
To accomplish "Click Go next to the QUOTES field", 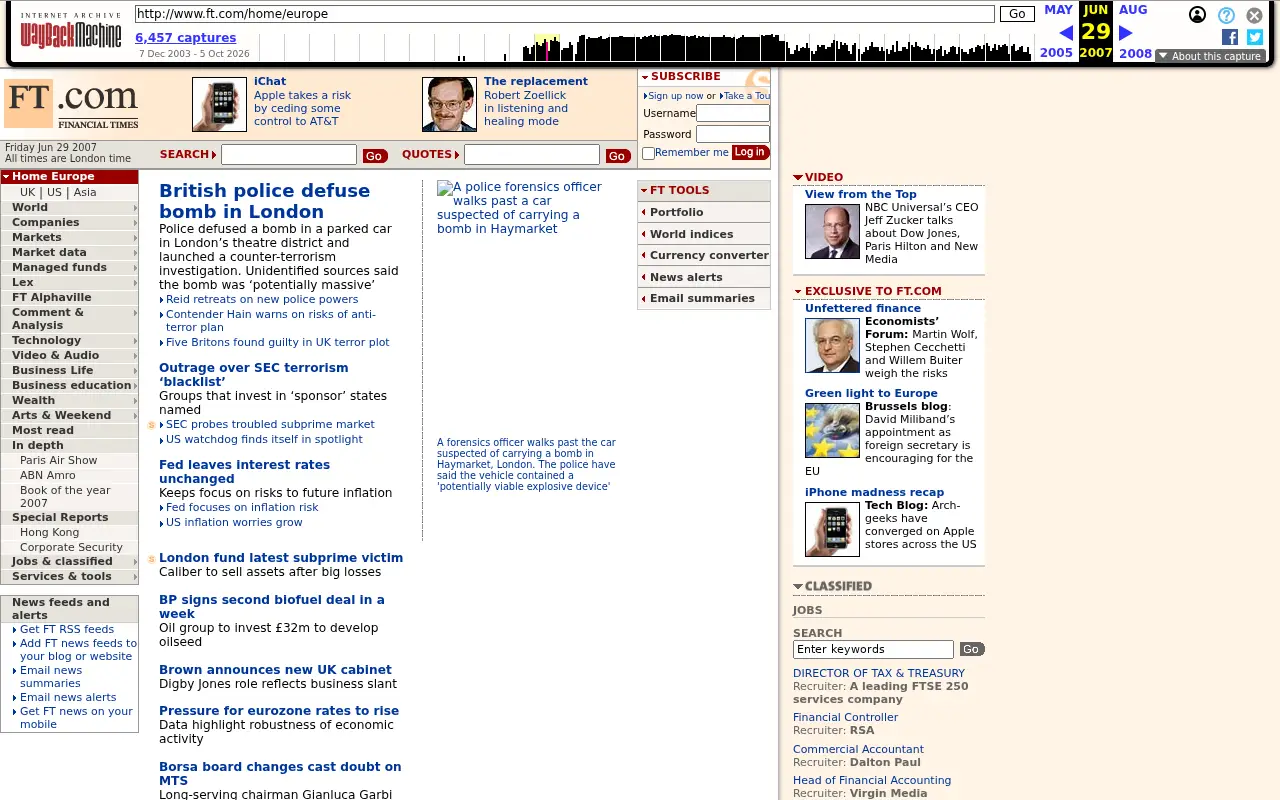I will tap(618, 155).
